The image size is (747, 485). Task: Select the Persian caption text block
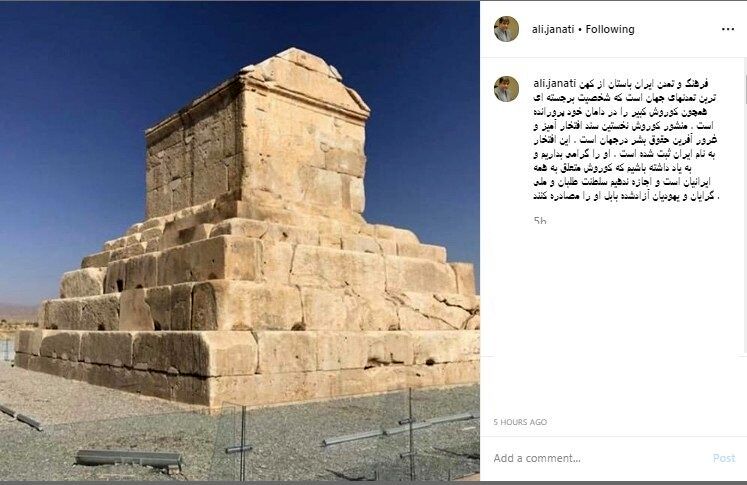pyautogui.click(x=626, y=140)
